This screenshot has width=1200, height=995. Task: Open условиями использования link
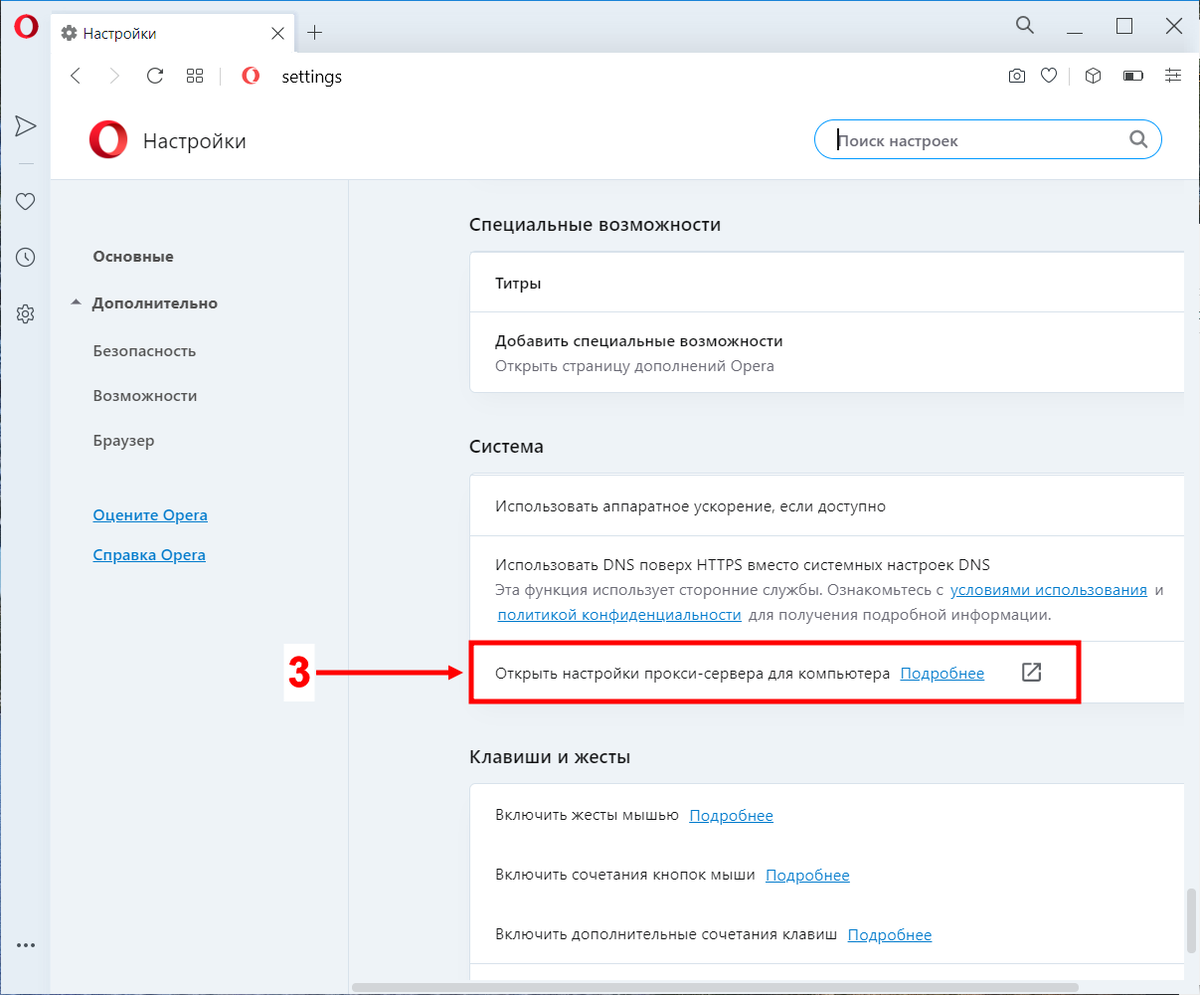pos(1048,590)
